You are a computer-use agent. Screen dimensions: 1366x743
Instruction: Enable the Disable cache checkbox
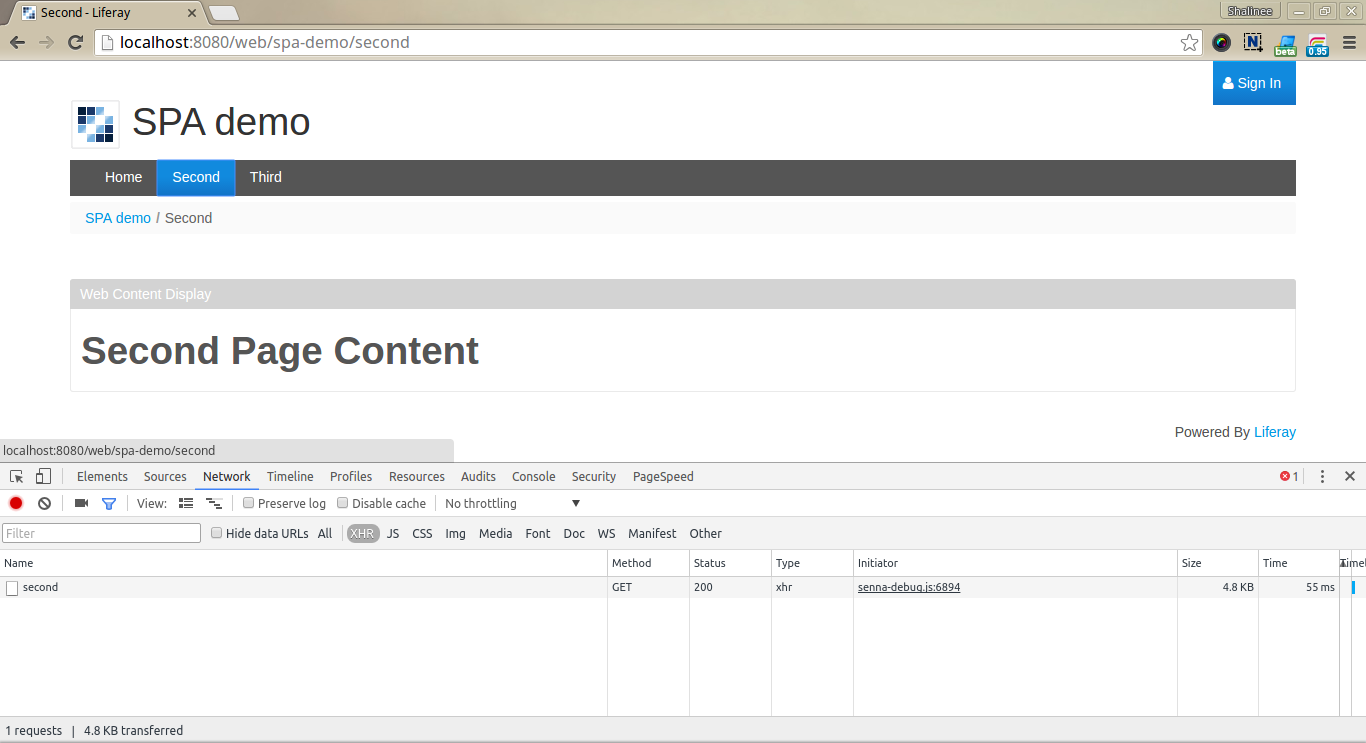[343, 503]
